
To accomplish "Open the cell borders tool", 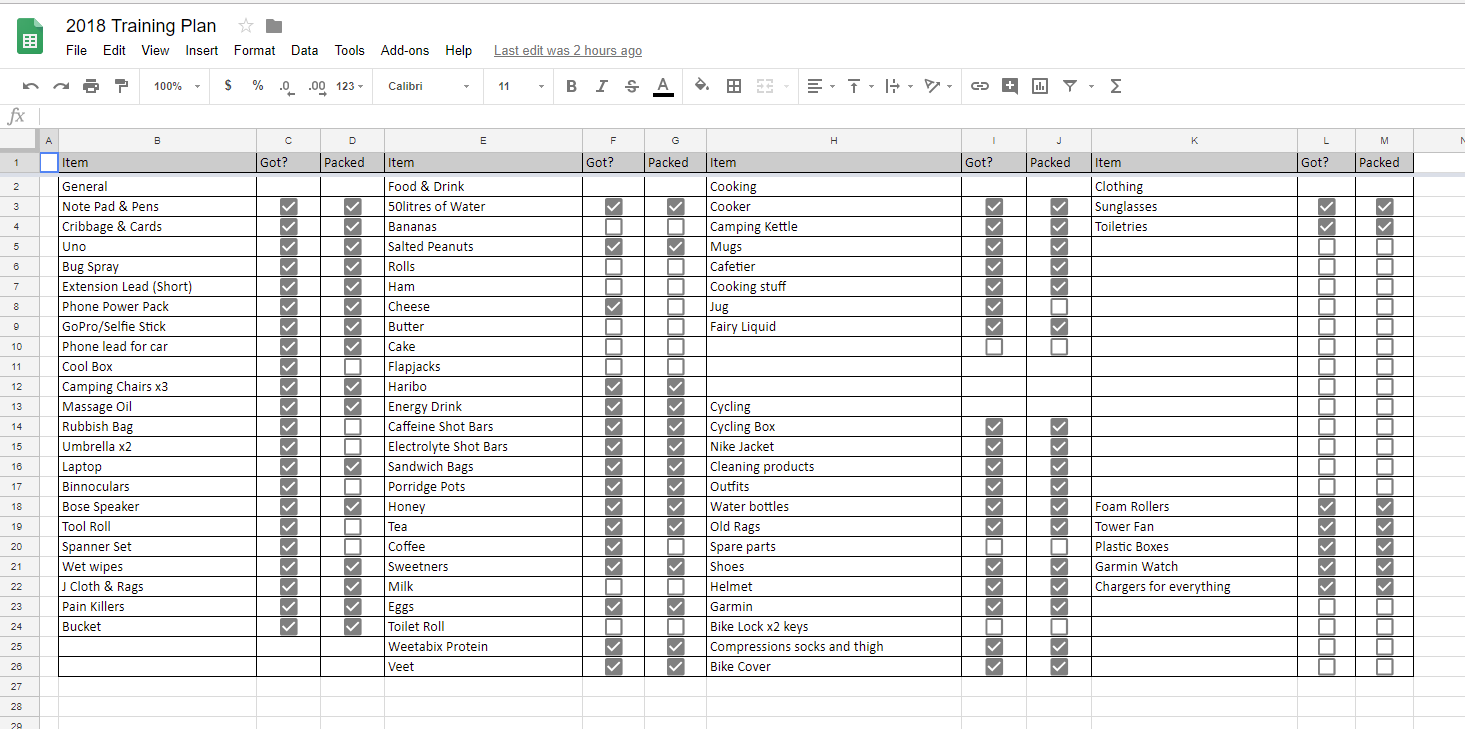I will [x=733, y=86].
